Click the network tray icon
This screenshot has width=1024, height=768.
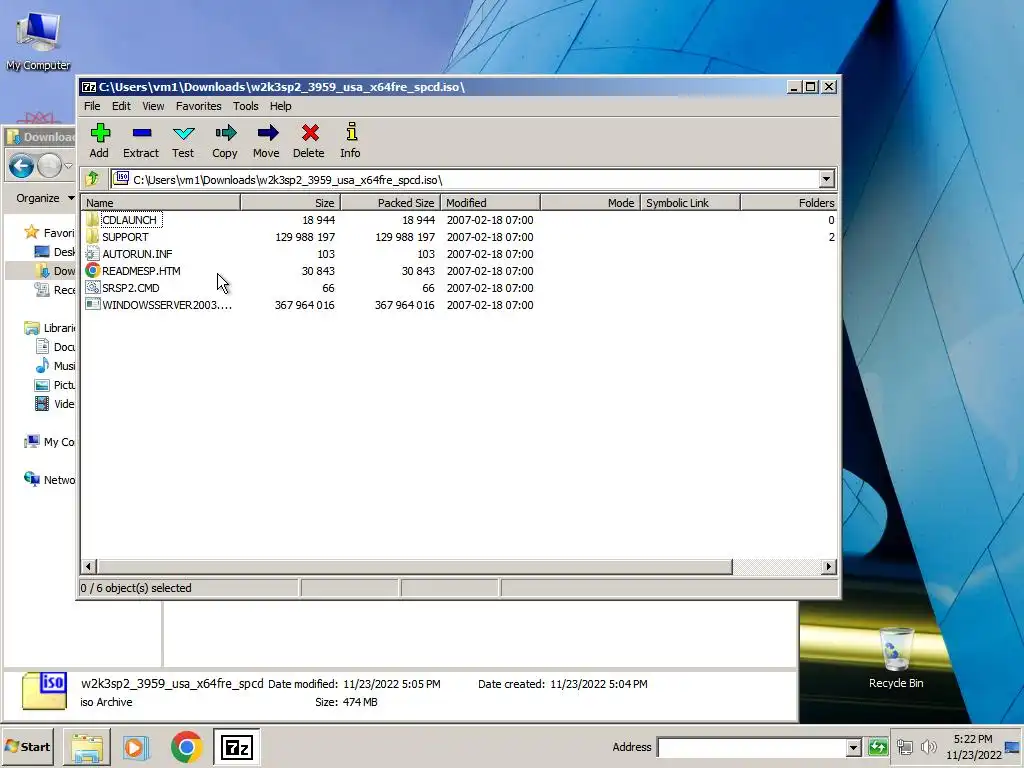point(904,746)
